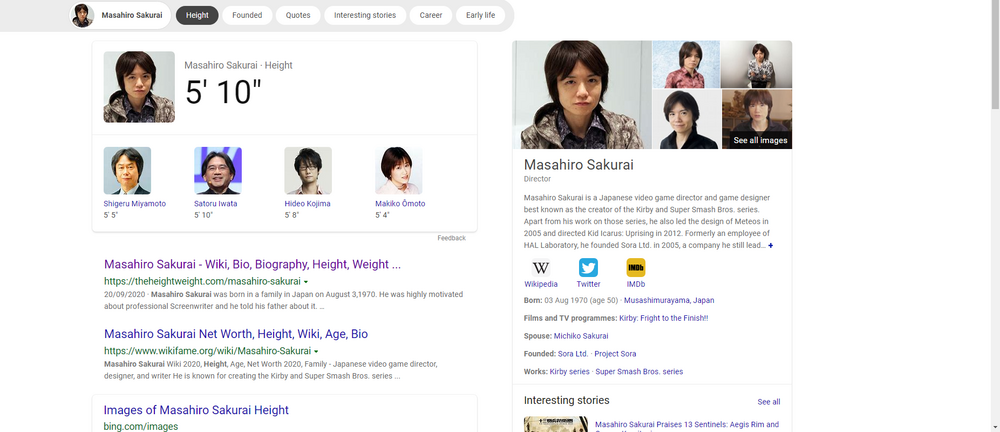The height and width of the screenshot is (432, 1000).
Task: Open the Musashimurayama, Japan link
Action: [669, 301]
